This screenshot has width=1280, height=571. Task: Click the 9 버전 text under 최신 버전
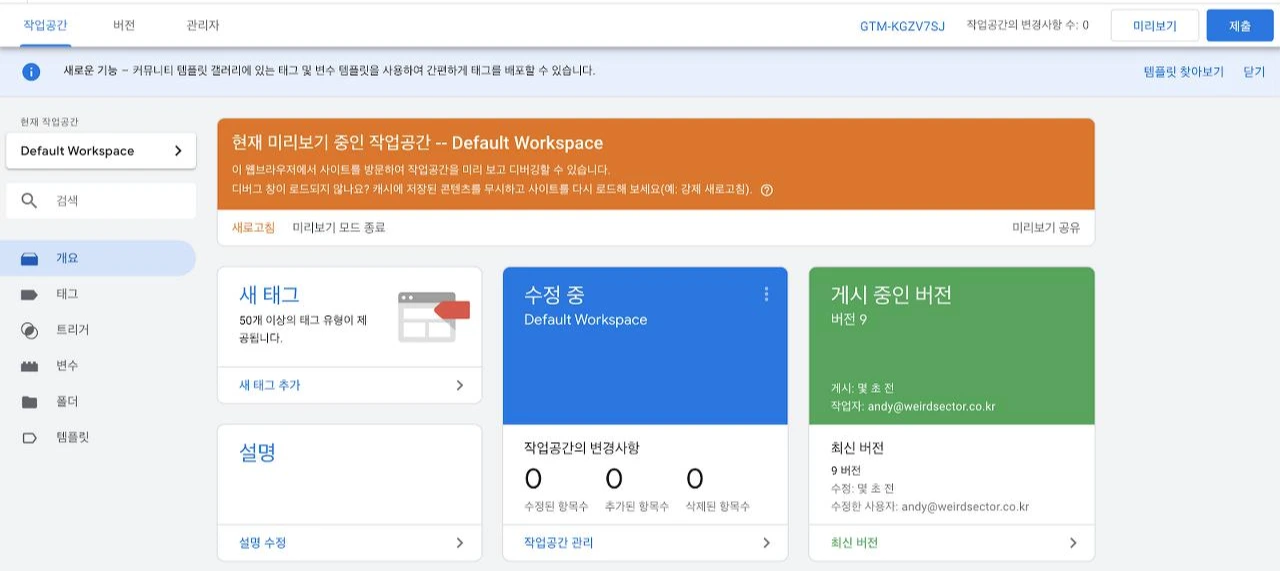[846, 471]
